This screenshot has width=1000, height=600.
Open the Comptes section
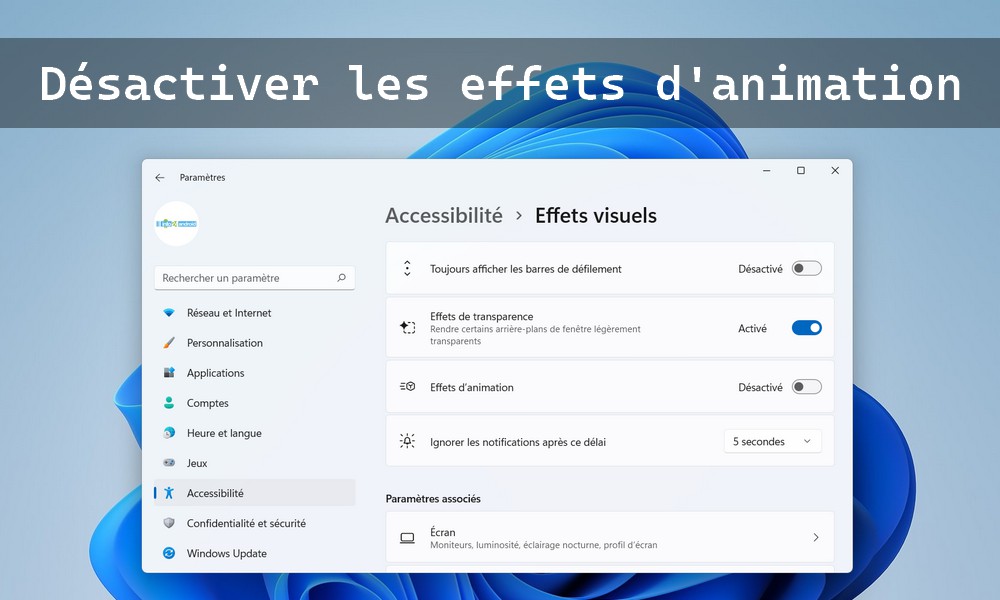point(254,403)
